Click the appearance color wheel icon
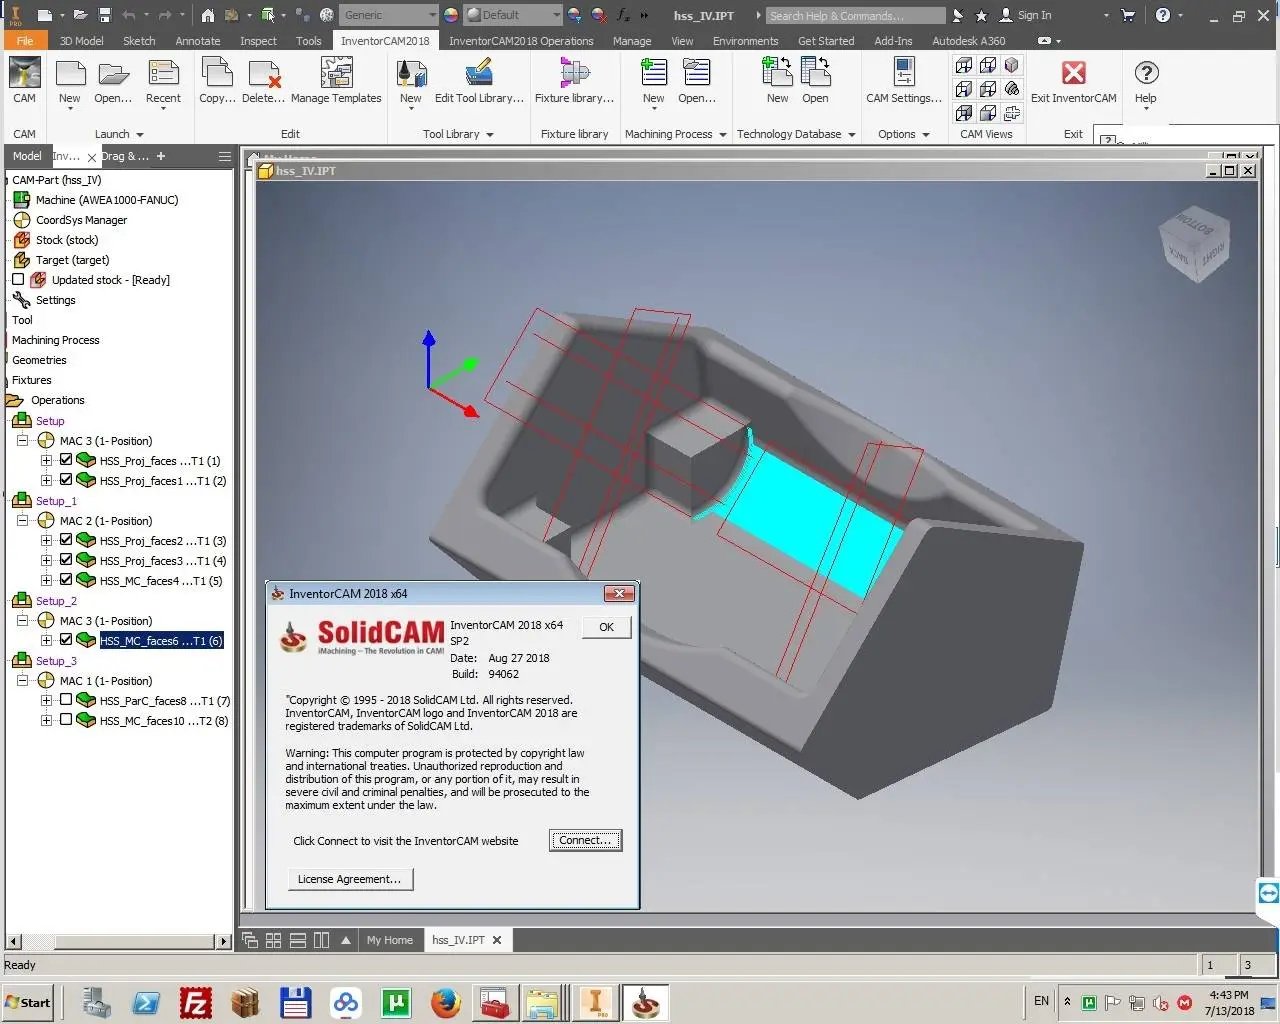1280x1024 pixels. coord(450,15)
